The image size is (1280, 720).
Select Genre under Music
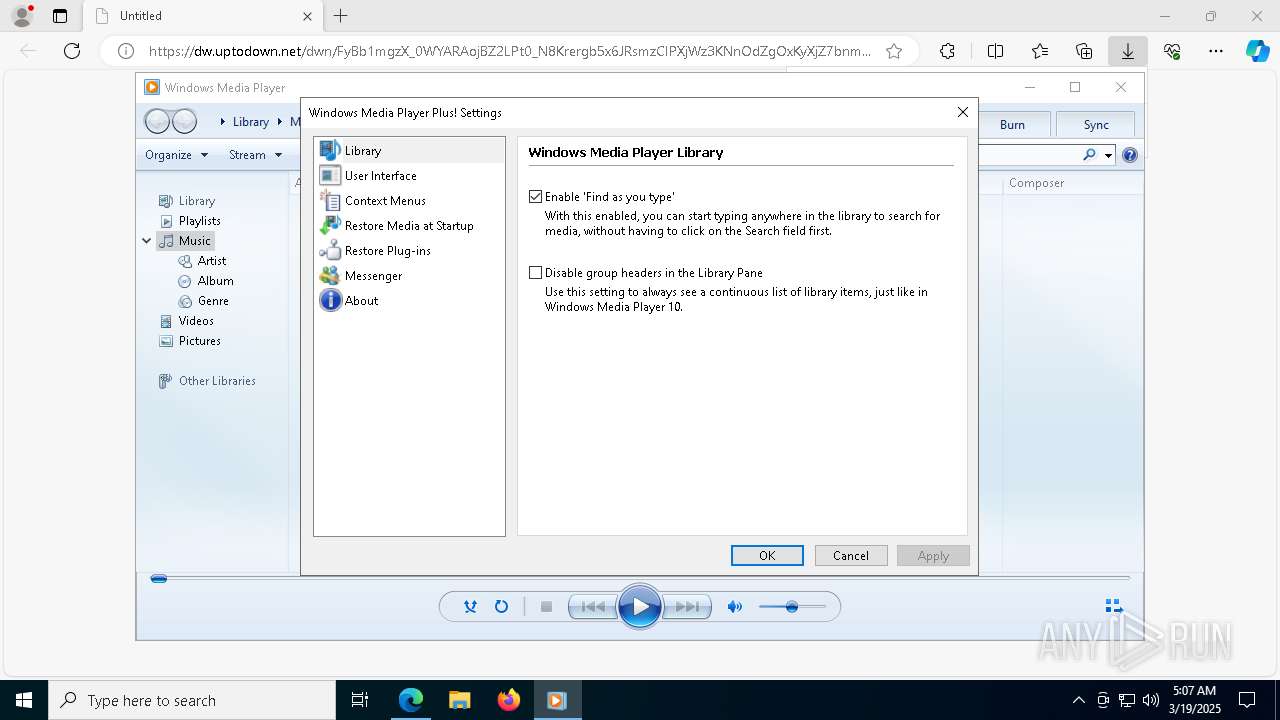pos(213,301)
